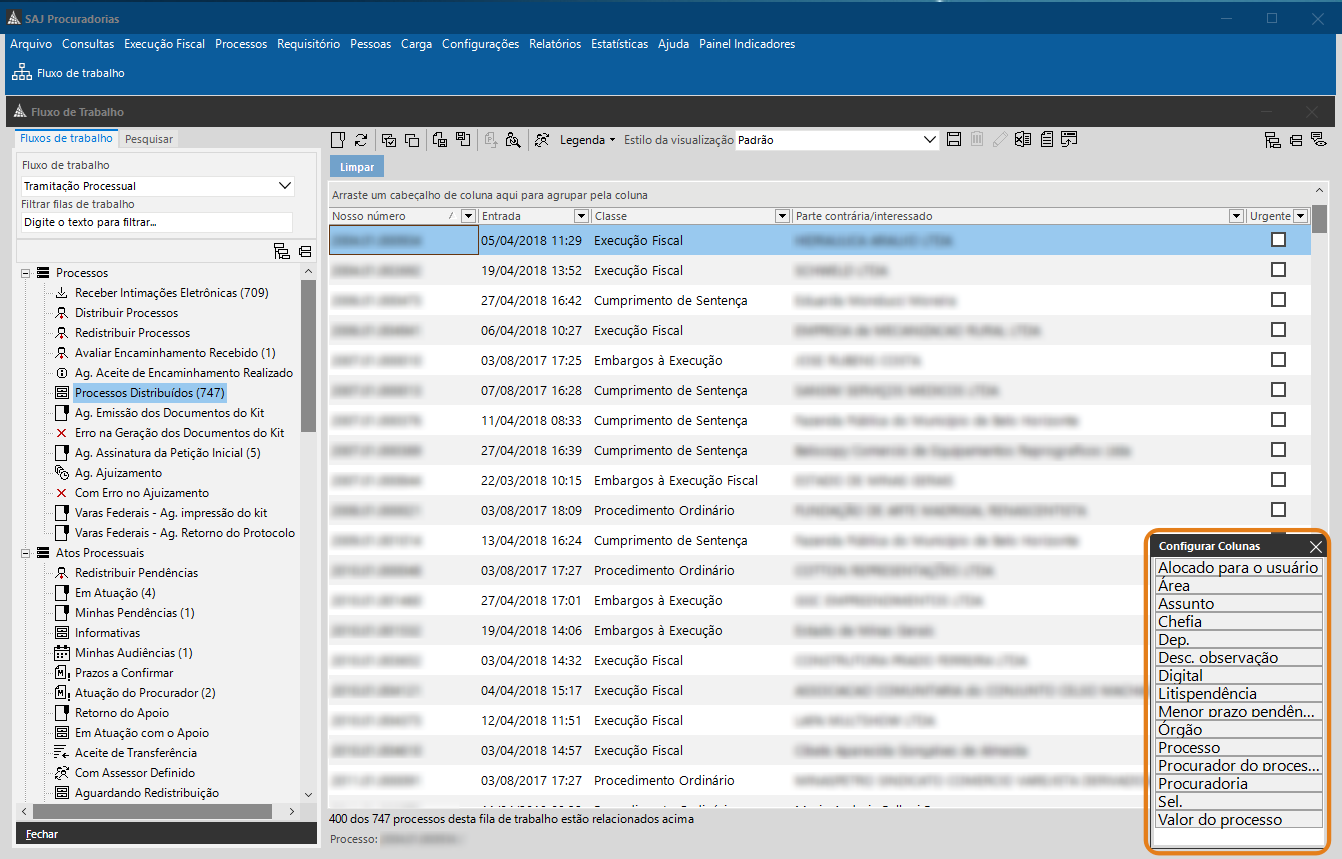Export the process list to Excel
The width and height of the screenshot is (1342, 859).
pos(1022,140)
